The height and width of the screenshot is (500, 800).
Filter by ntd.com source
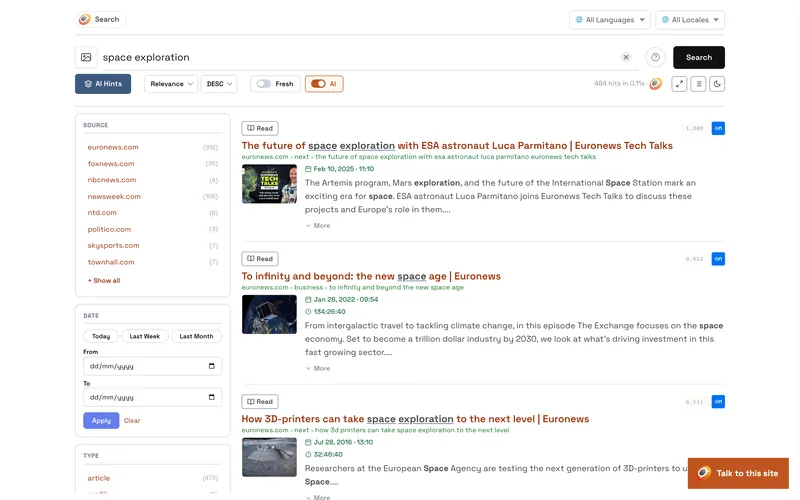pyautogui.click(x=102, y=213)
